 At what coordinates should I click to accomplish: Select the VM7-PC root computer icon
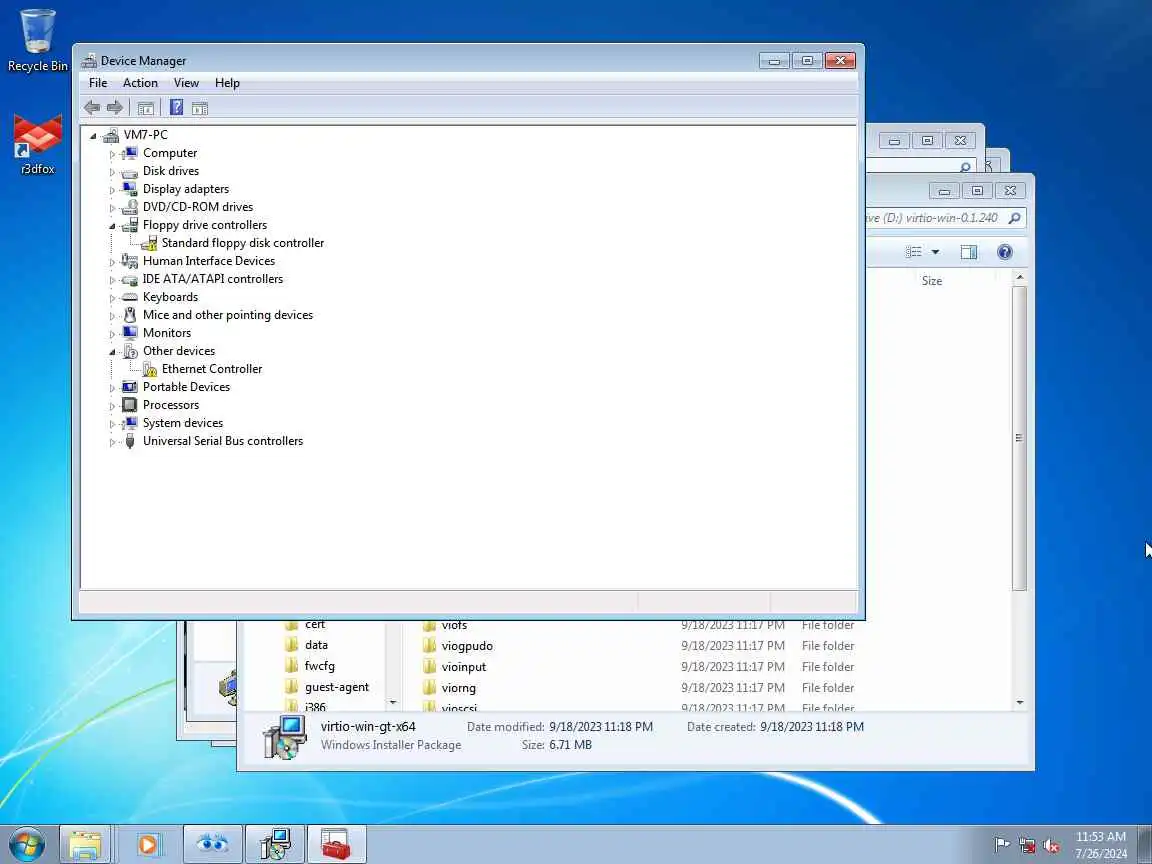pos(111,134)
